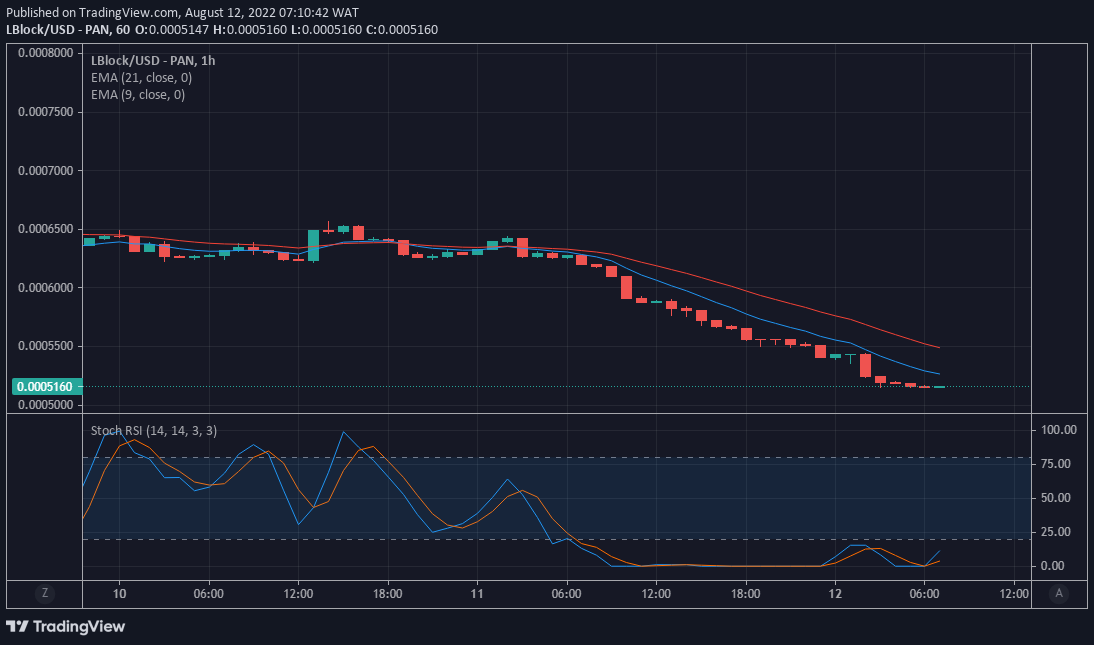The height and width of the screenshot is (645, 1094).
Task: Click the 75.00 Stoch RSI scale value
Action: (1058, 464)
